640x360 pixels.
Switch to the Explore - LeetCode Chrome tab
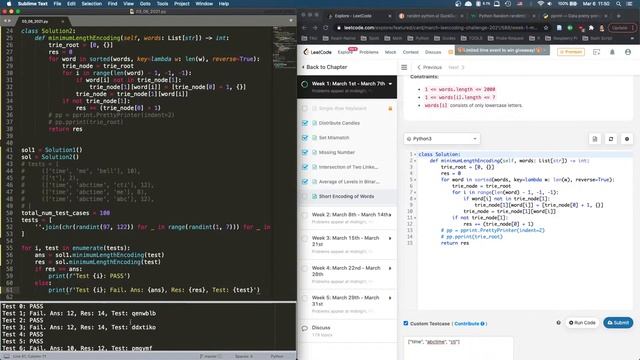(359, 16)
